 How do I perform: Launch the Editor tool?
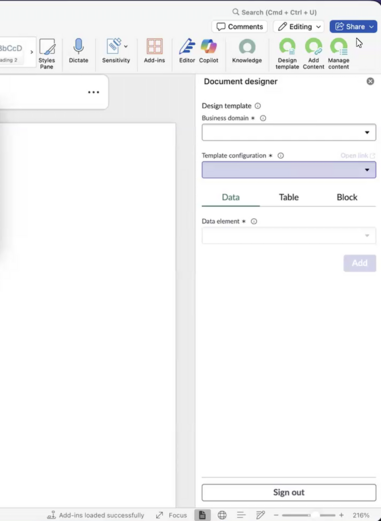pyautogui.click(x=187, y=51)
